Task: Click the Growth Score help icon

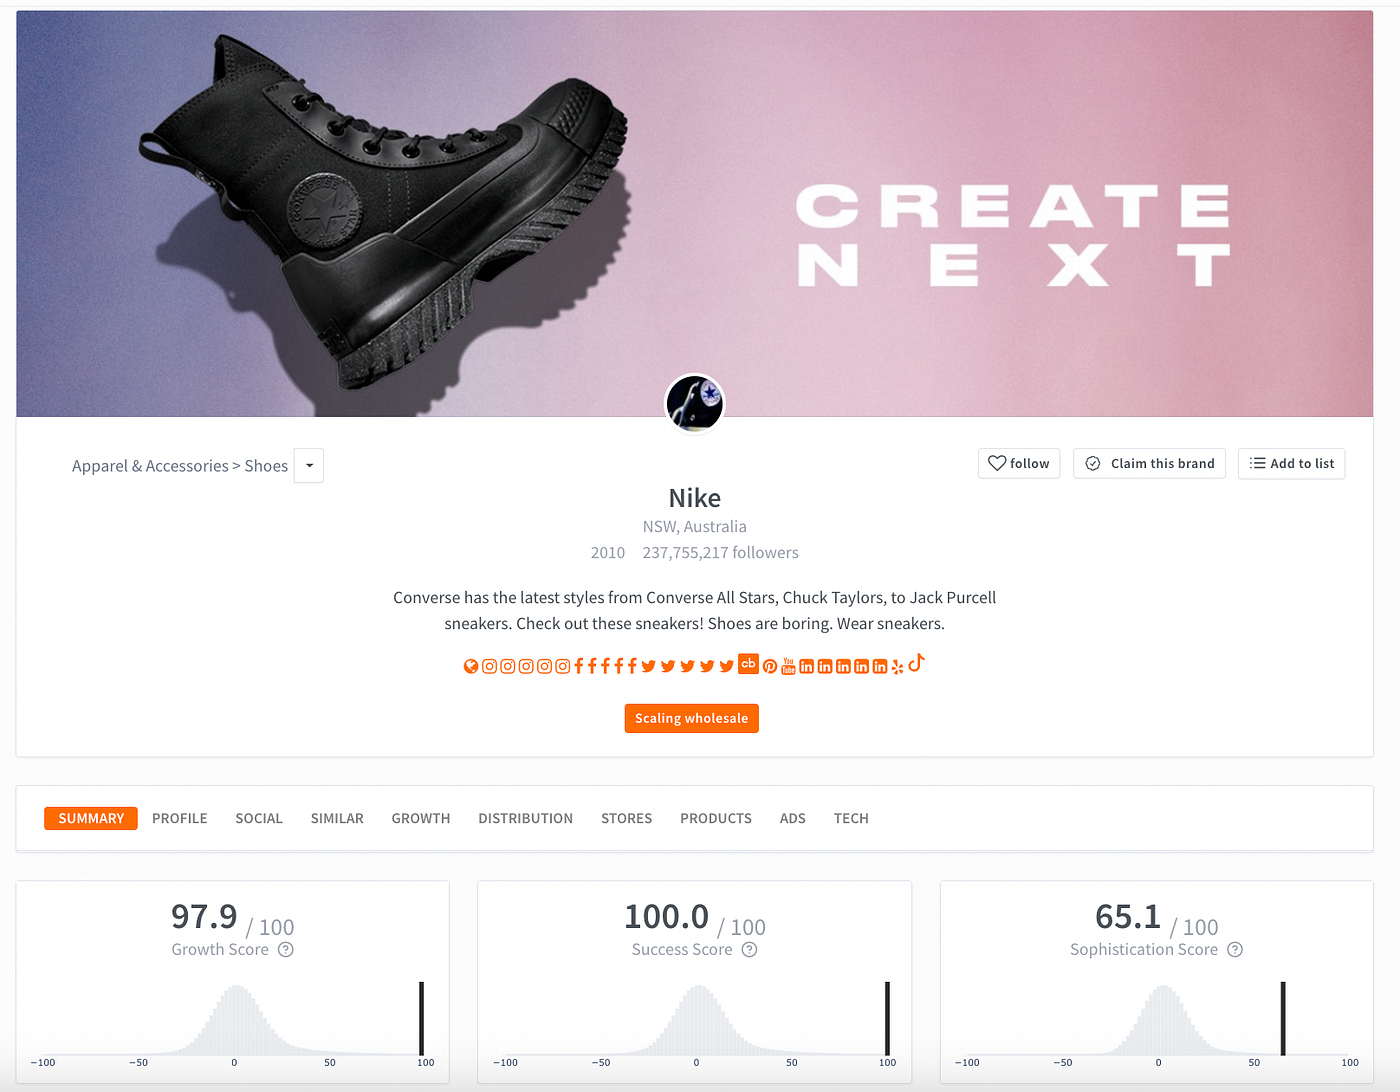Action: pyautogui.click(x=286, y=950)
